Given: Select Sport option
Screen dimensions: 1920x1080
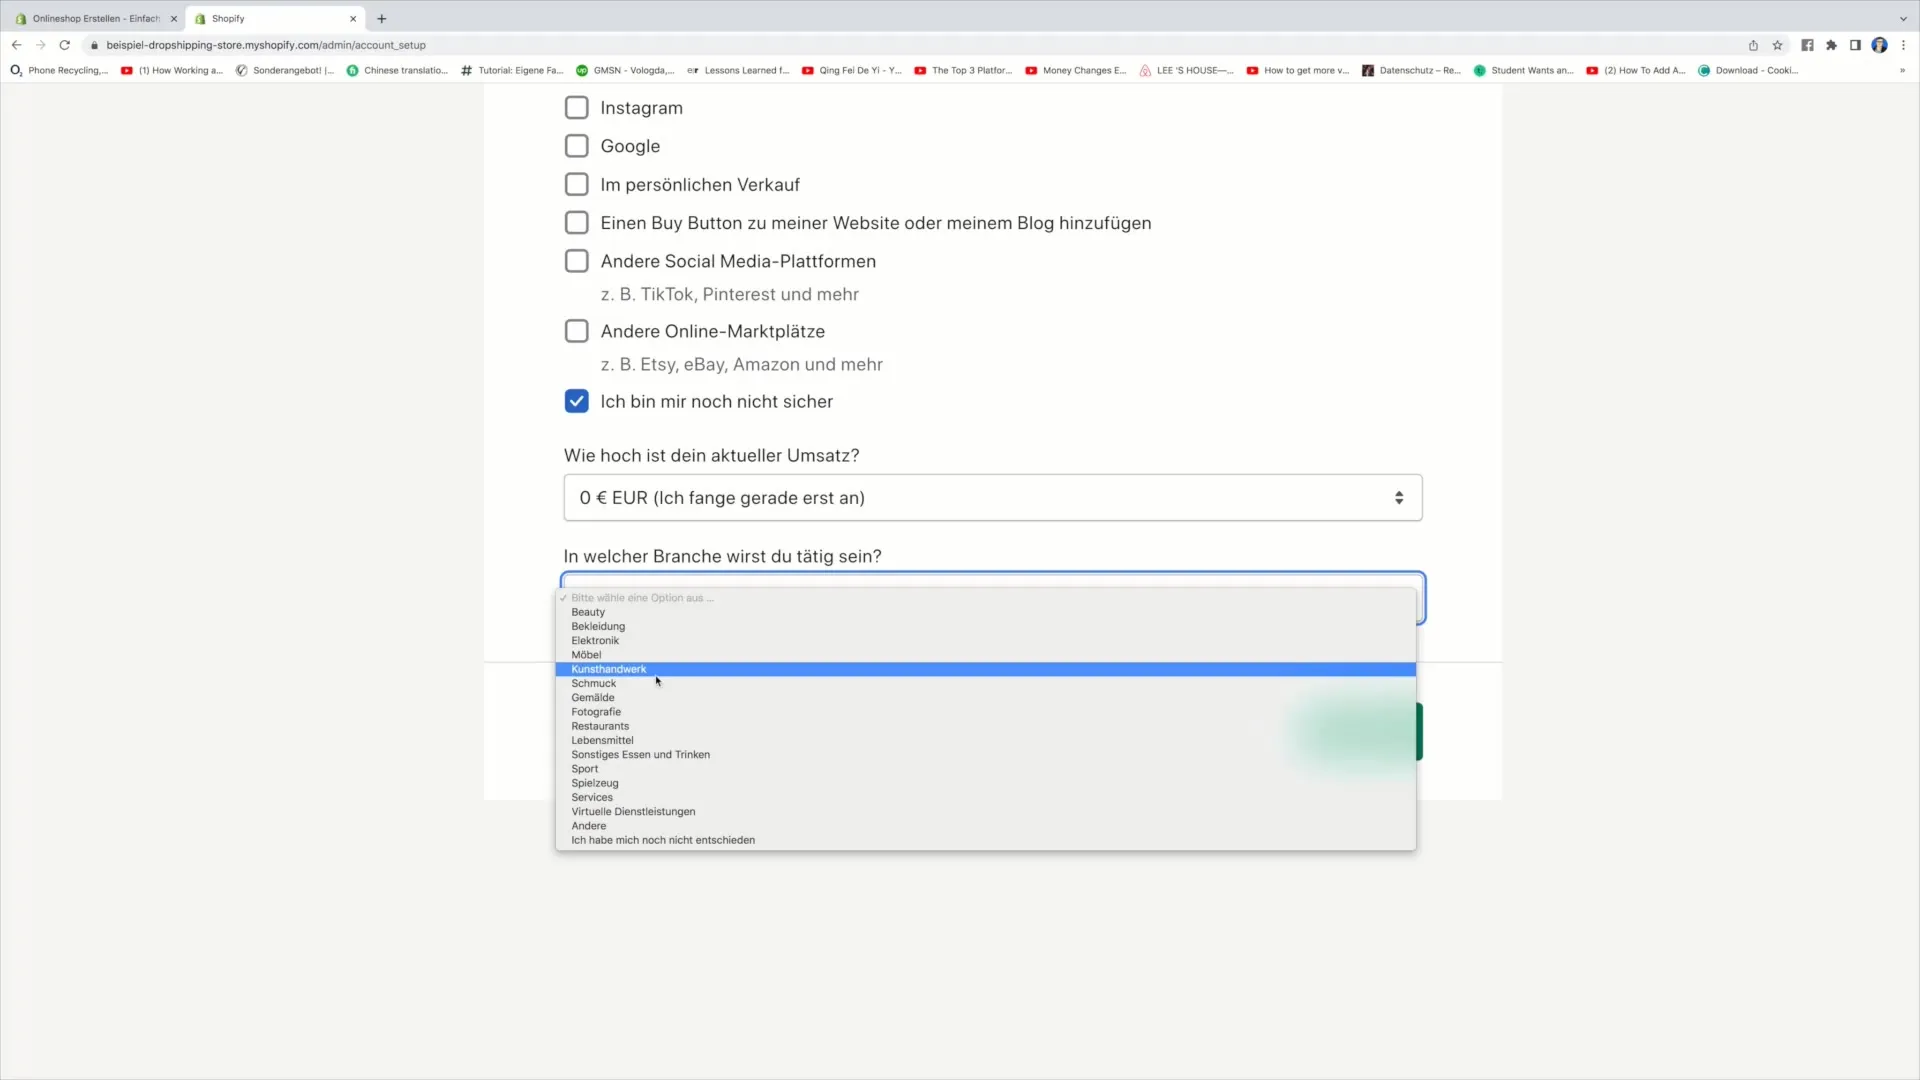Looking at the screenshot, I should coord(986,769).
